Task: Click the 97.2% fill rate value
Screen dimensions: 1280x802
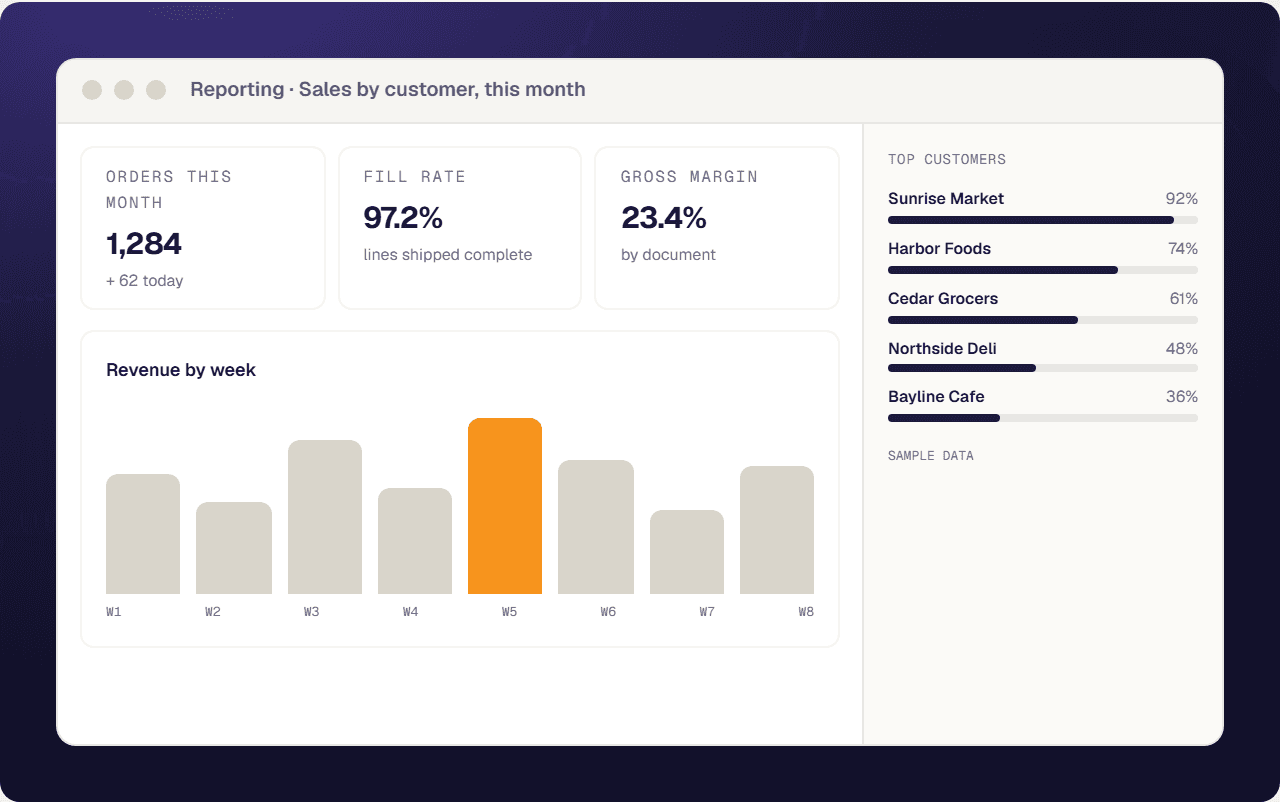Action: click(403, 218)
